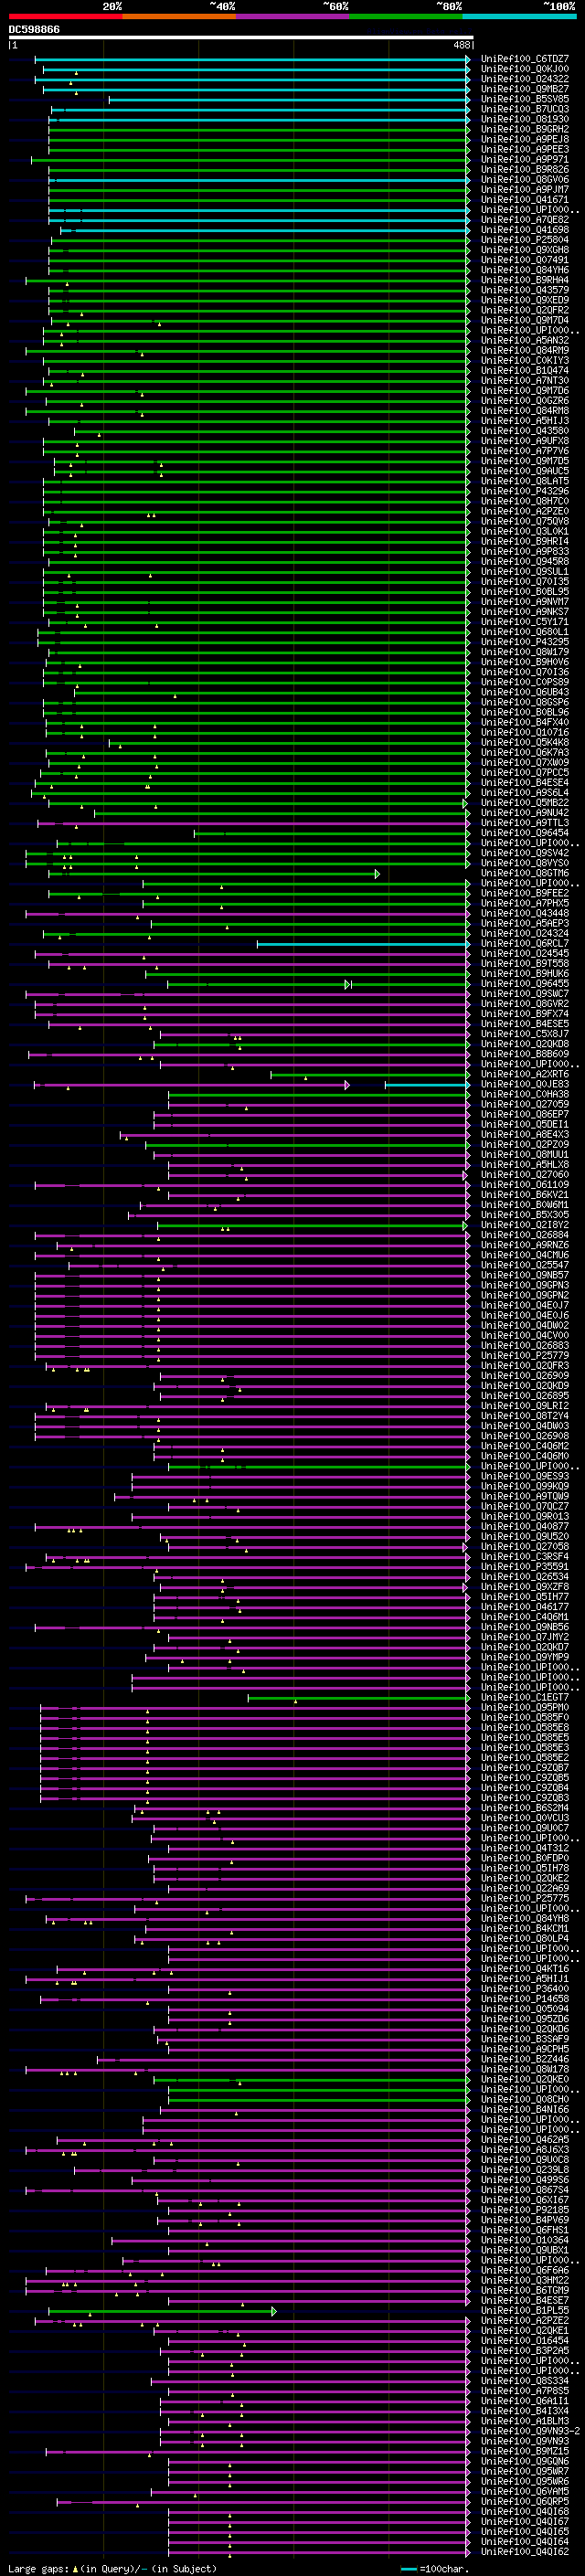Click the cyan ~100% identity legend segment

click(x=519, y=16)
